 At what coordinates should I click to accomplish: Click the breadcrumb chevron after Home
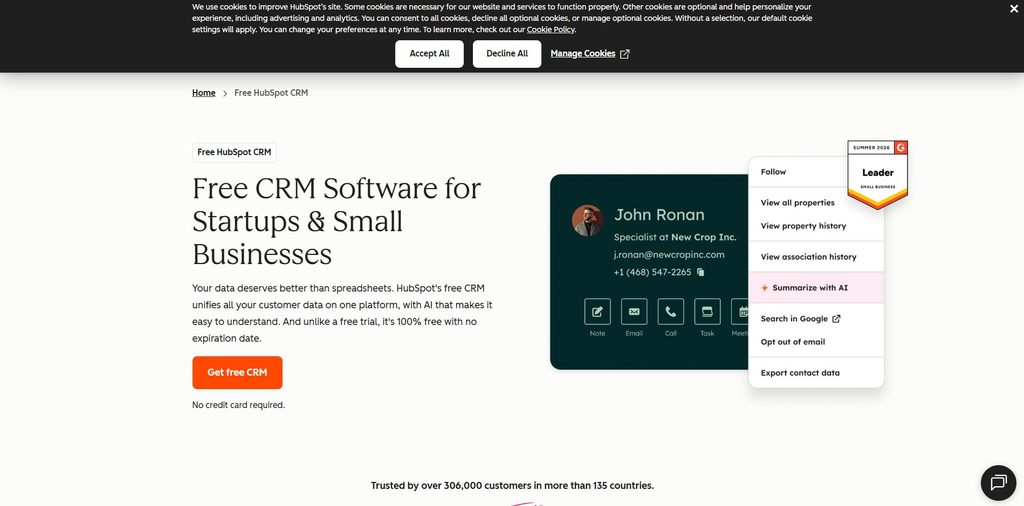coord(225,93)
